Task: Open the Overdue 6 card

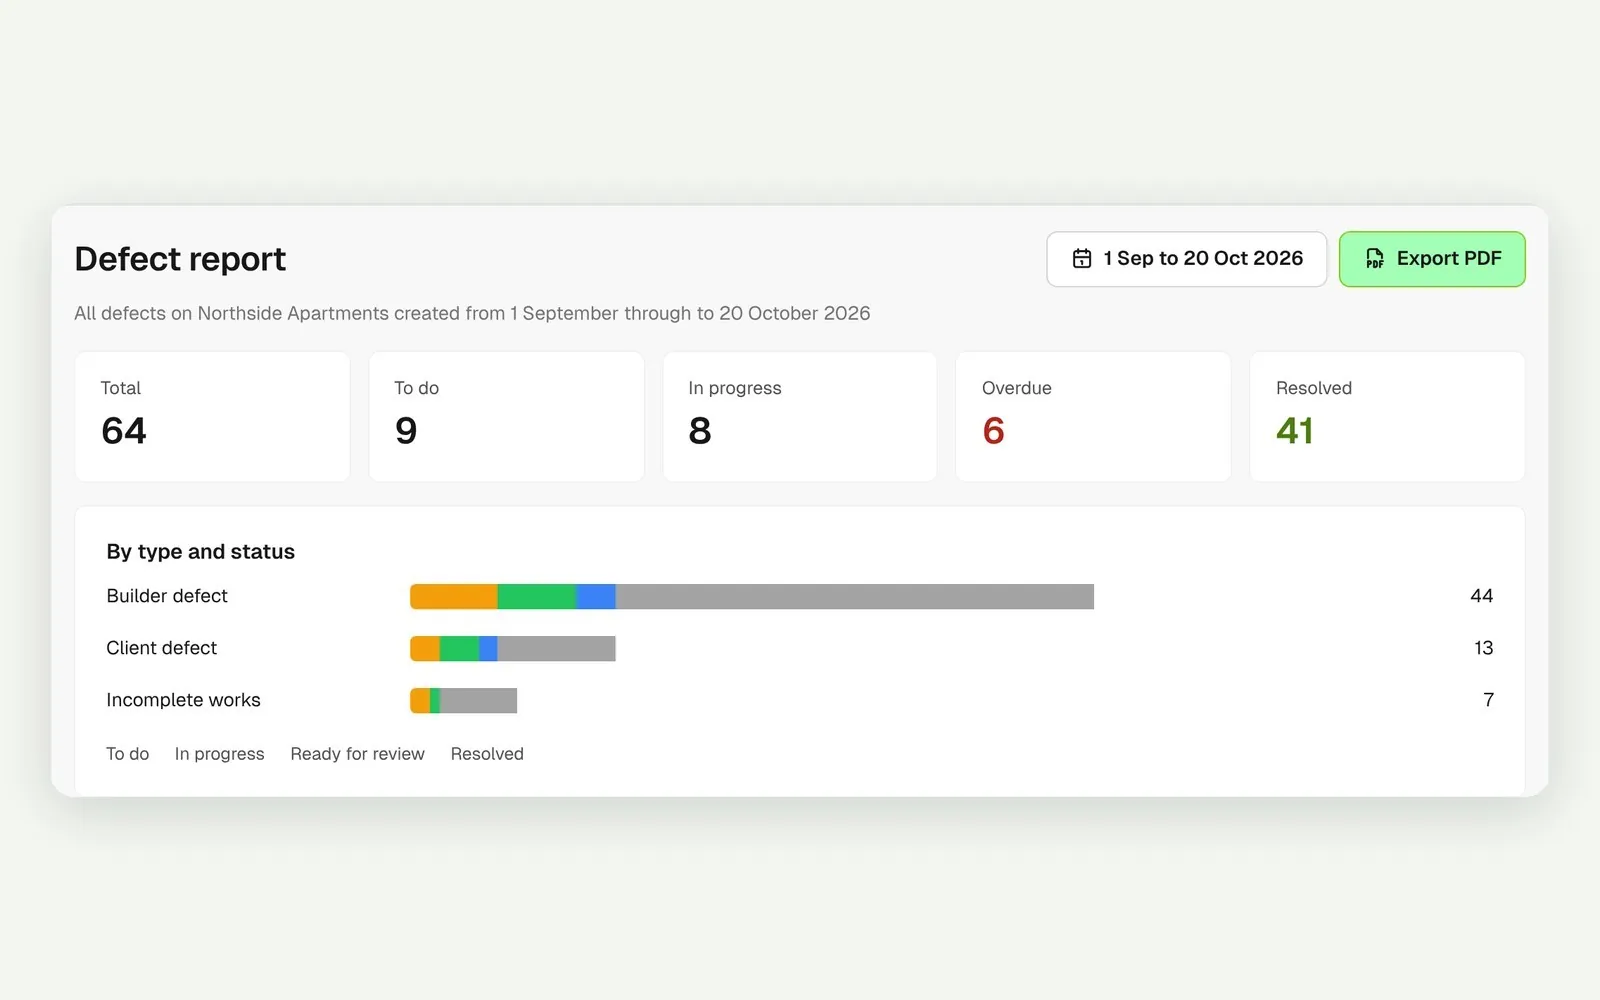Action: (x=1093, y=417)
